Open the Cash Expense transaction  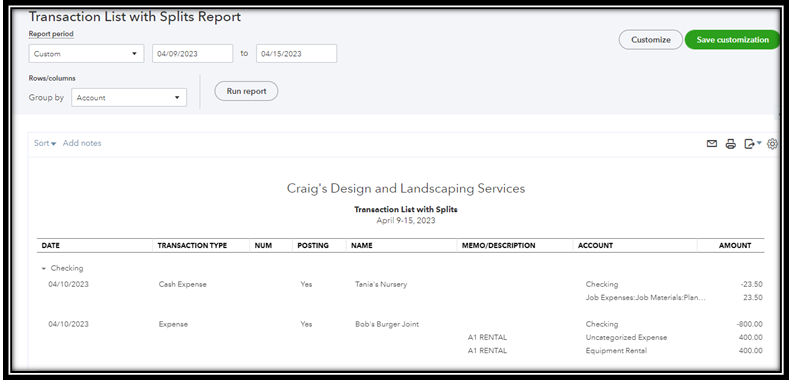coord(183,284)
